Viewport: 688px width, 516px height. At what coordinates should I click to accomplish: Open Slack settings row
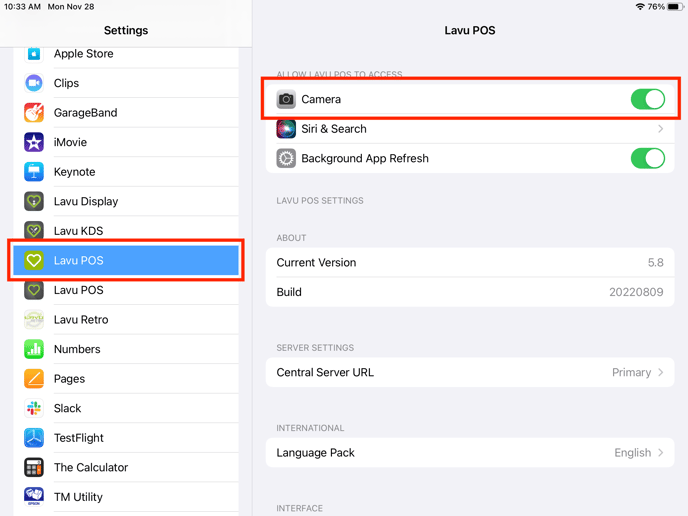[126, 408]
